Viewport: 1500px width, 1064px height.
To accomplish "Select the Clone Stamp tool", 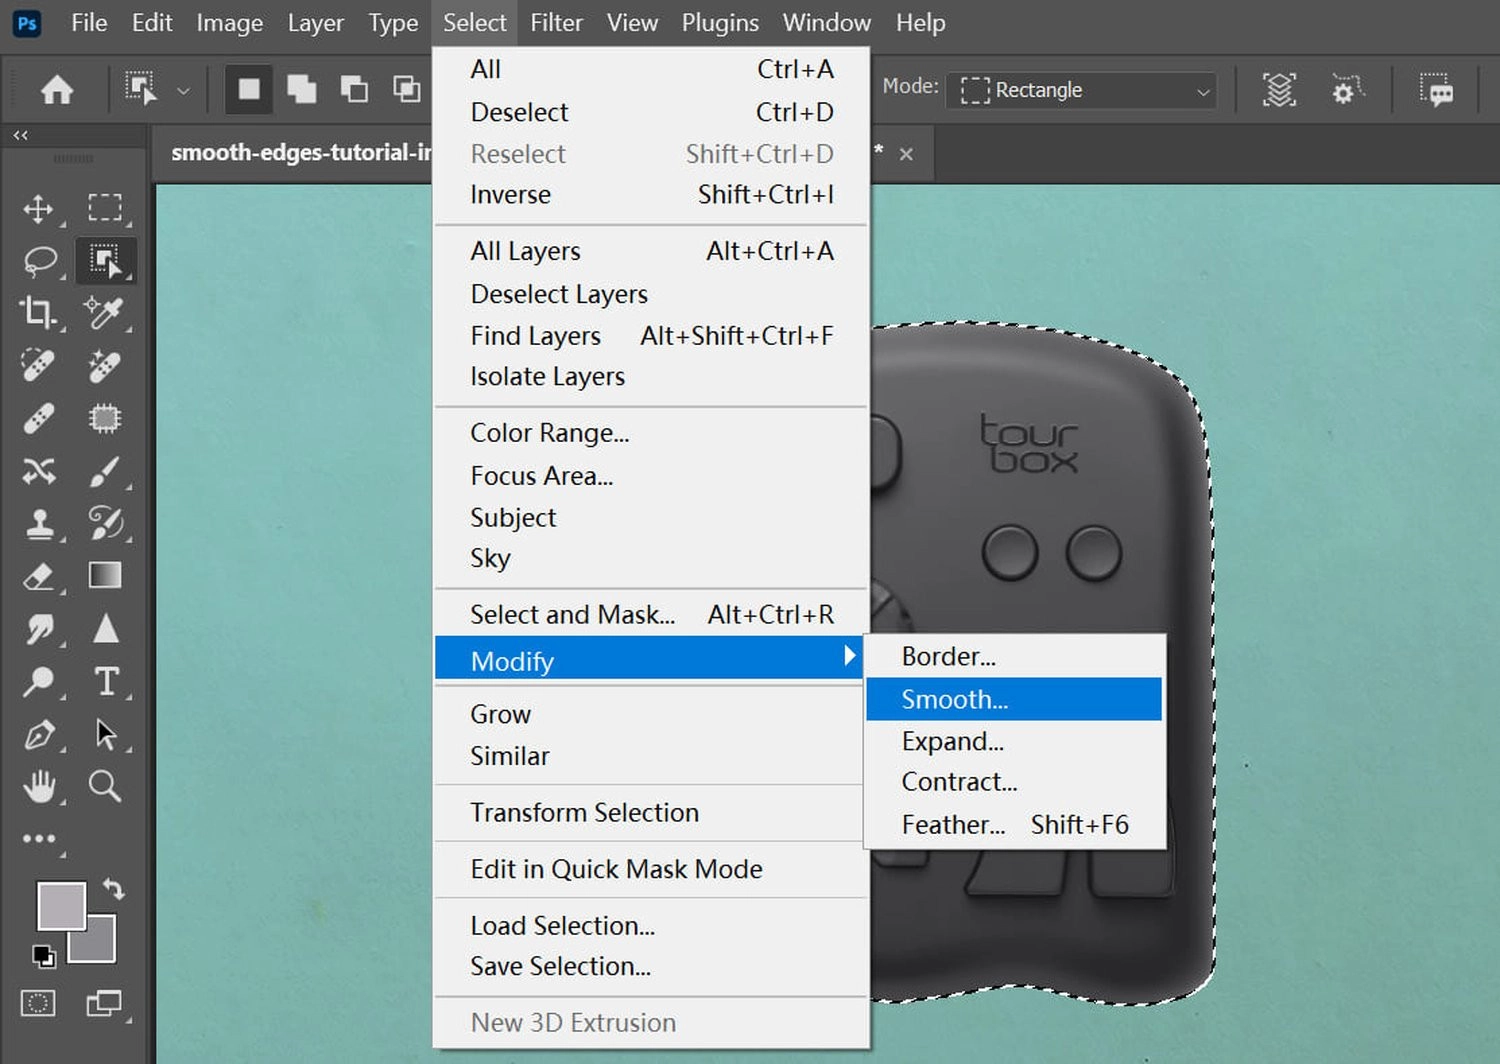I will (x=40, y=523).
